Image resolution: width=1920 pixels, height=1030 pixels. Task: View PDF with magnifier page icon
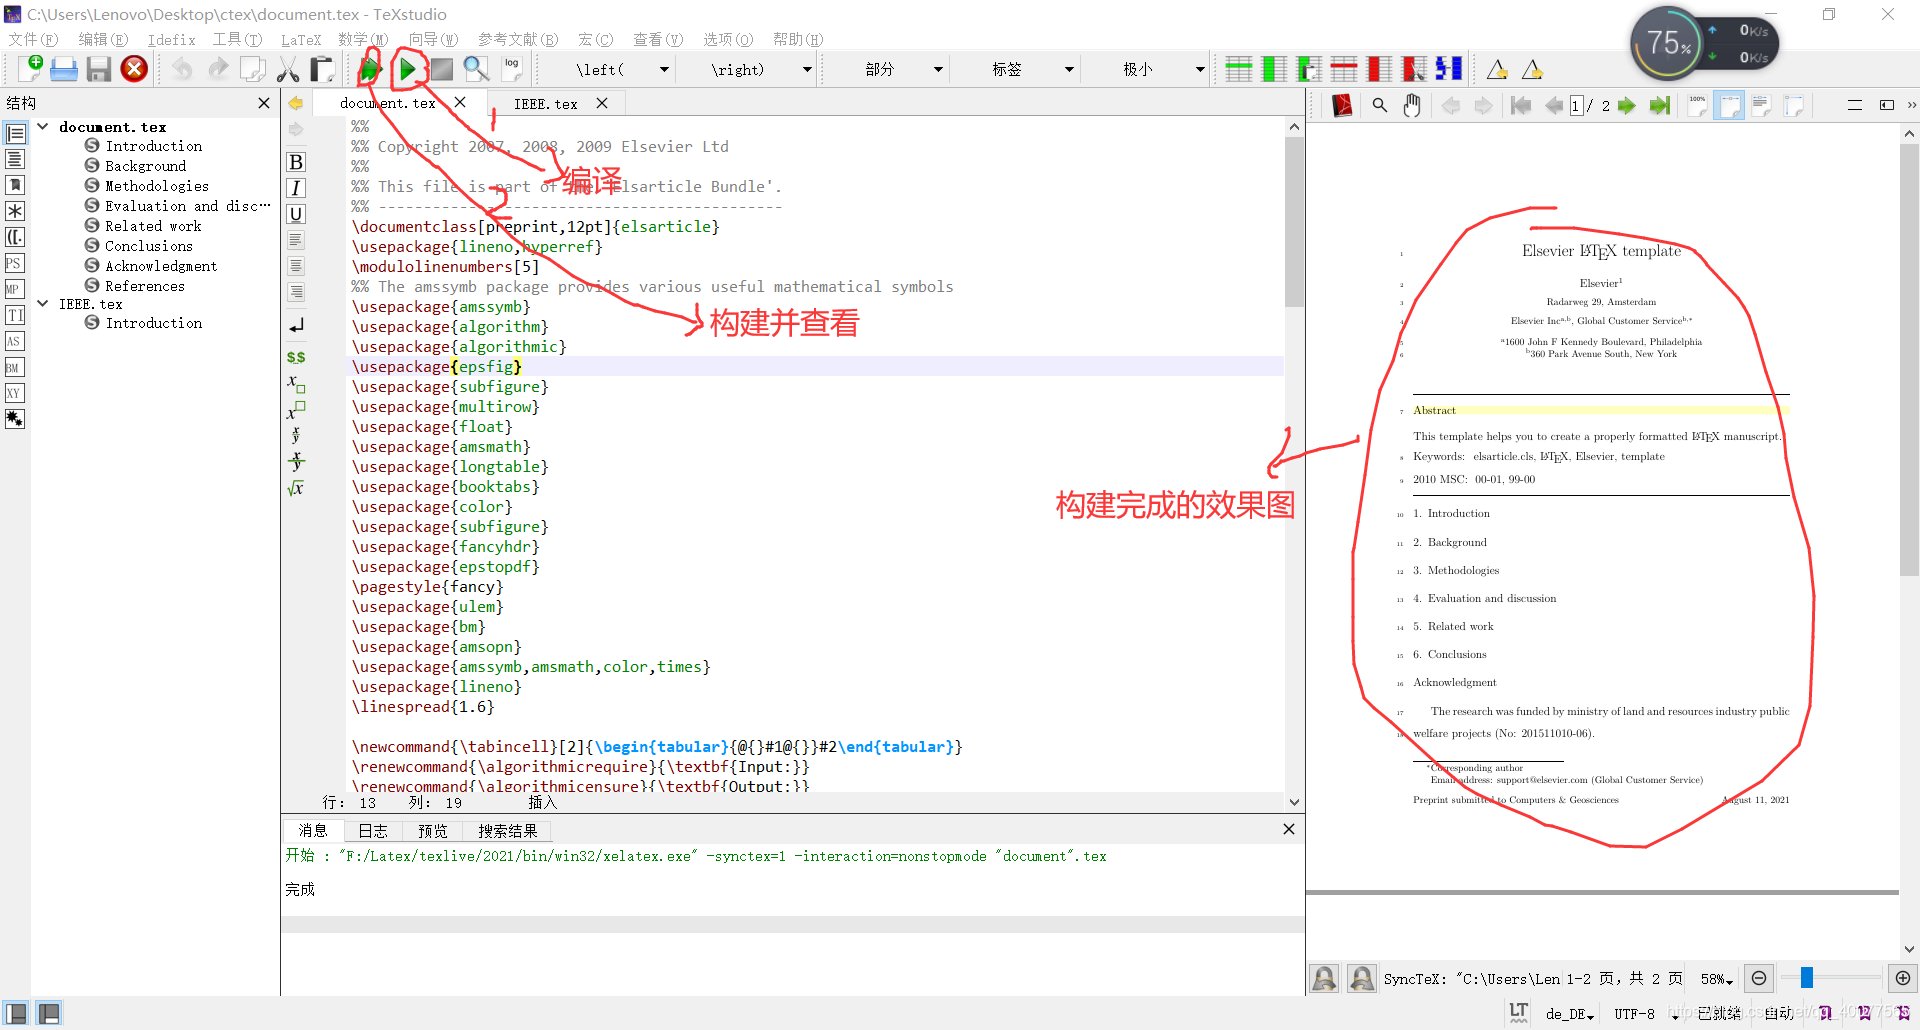coord(476,69)
